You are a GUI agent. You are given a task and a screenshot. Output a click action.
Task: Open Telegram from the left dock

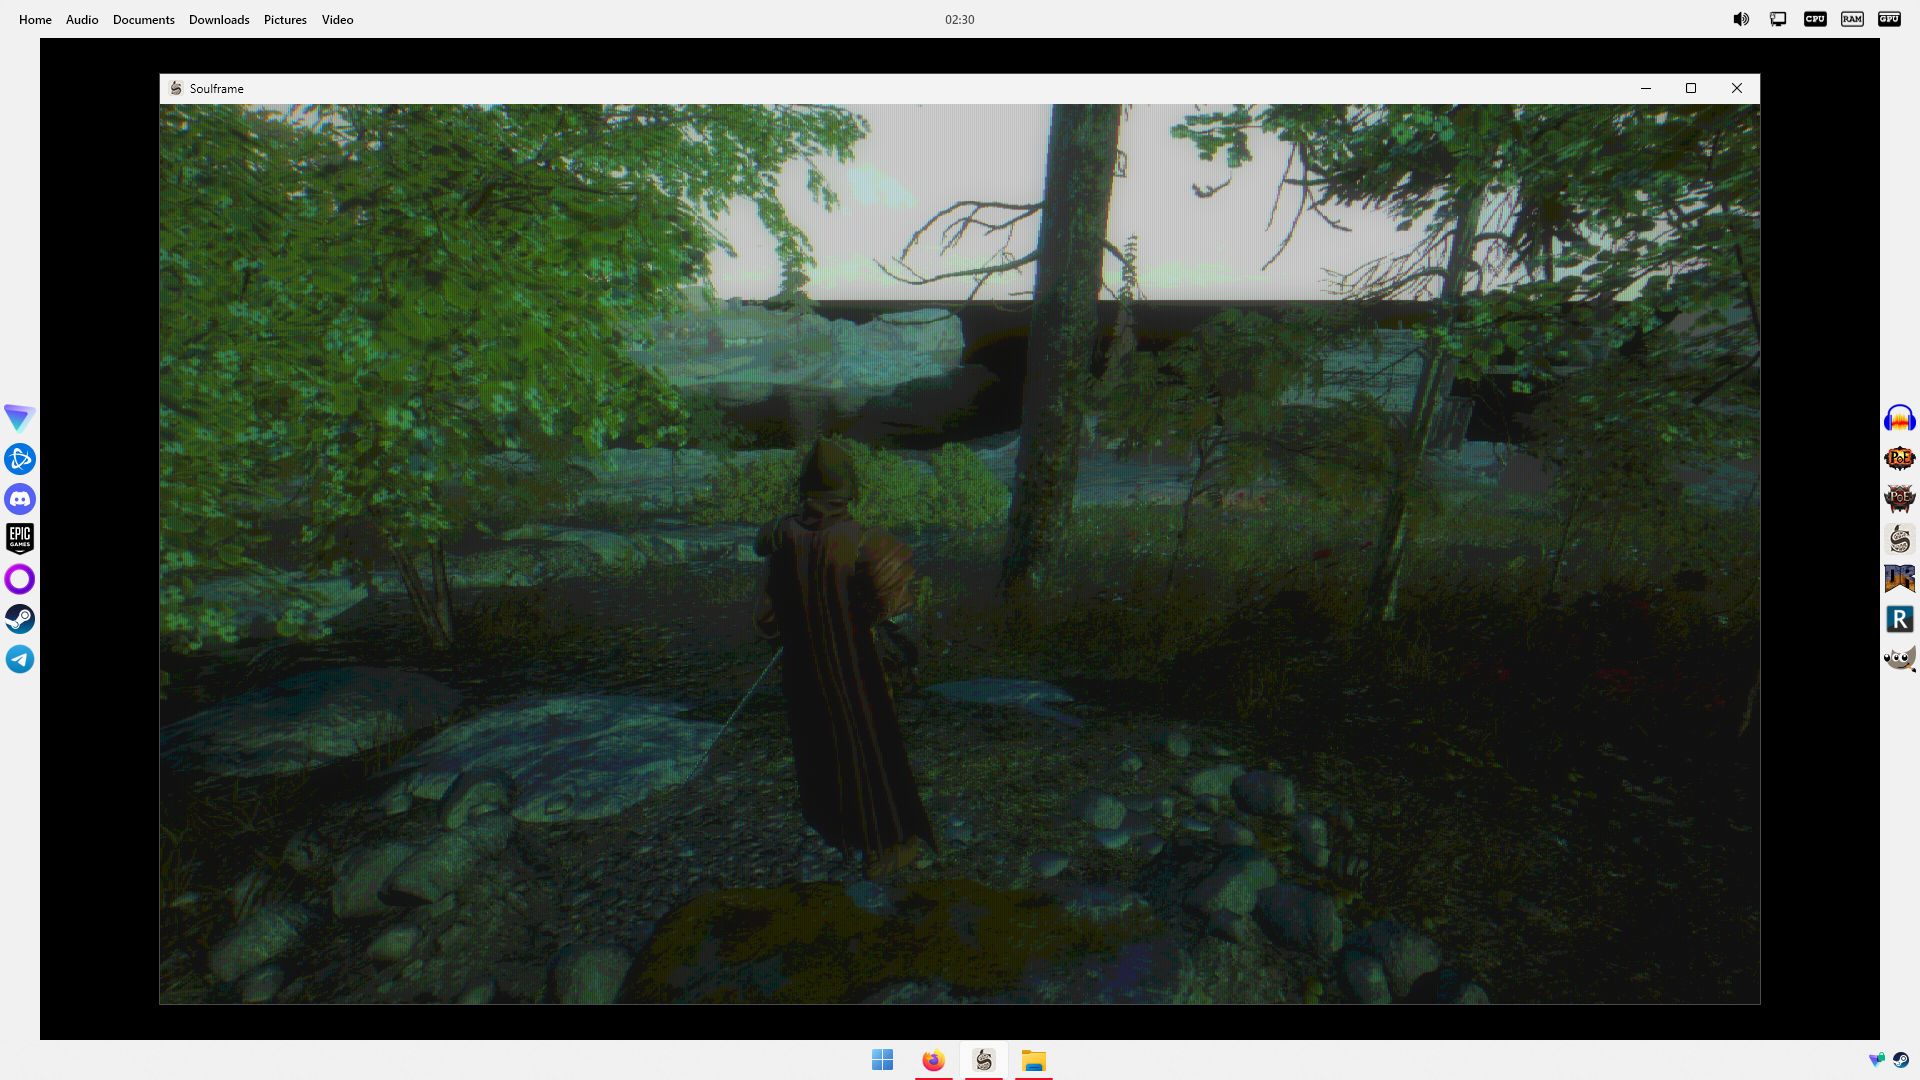tap(20, 659)
